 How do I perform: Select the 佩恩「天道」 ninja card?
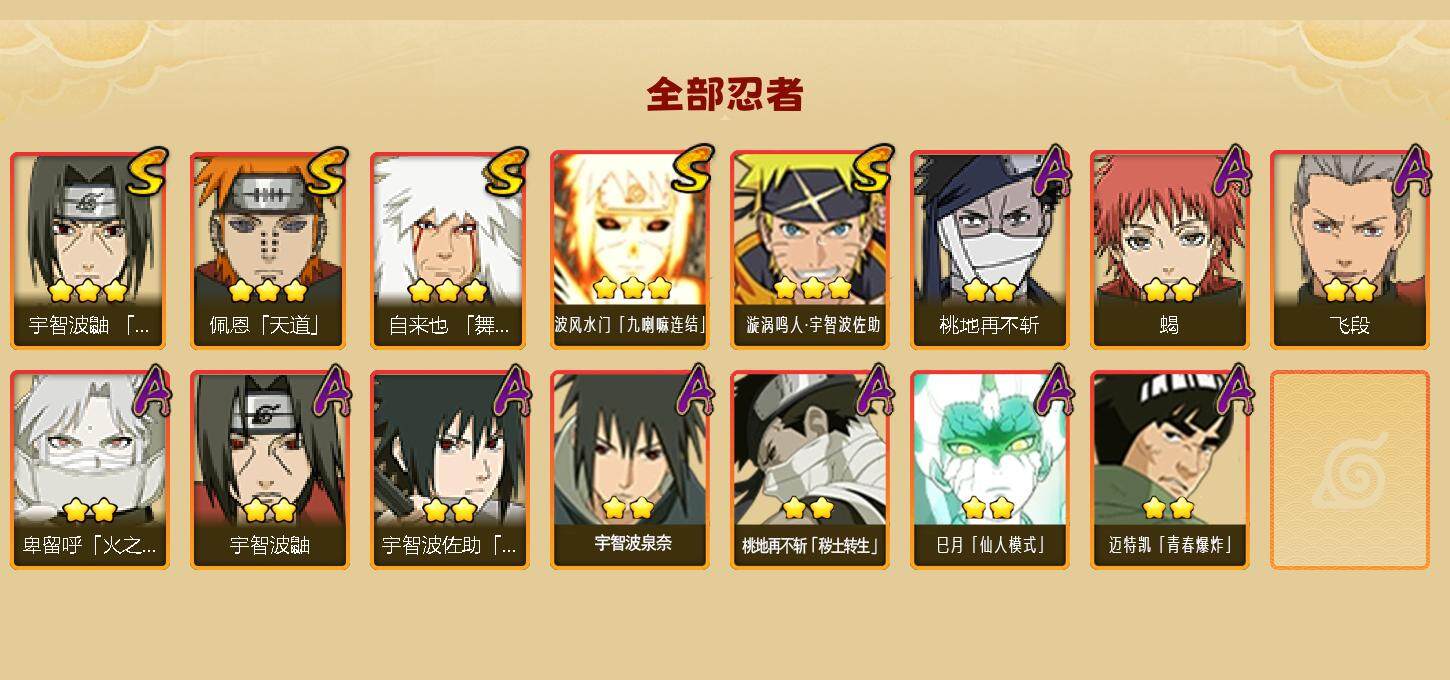(x=269, y=250)
